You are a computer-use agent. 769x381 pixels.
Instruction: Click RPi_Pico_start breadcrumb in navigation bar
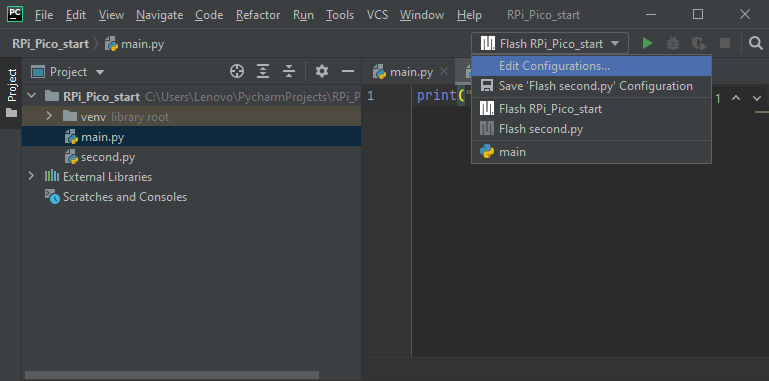[x=51, y=44]
